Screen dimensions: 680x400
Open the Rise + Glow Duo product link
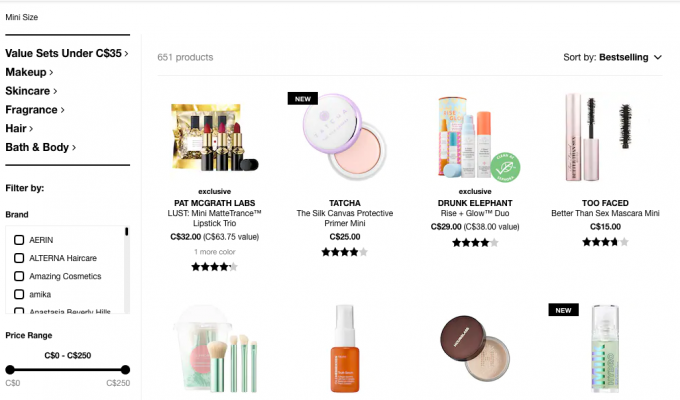click(475, 213)
